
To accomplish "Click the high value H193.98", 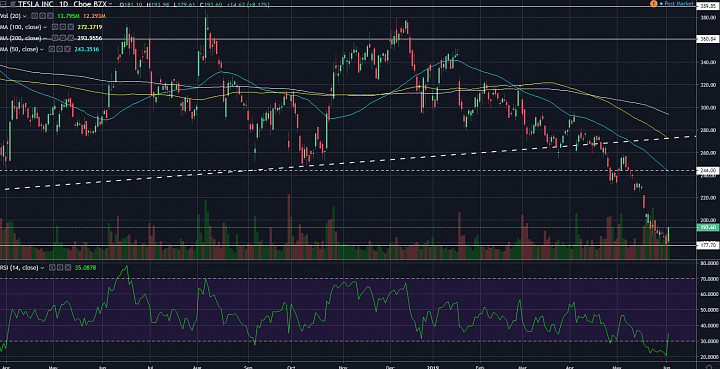I will [158, 5].
